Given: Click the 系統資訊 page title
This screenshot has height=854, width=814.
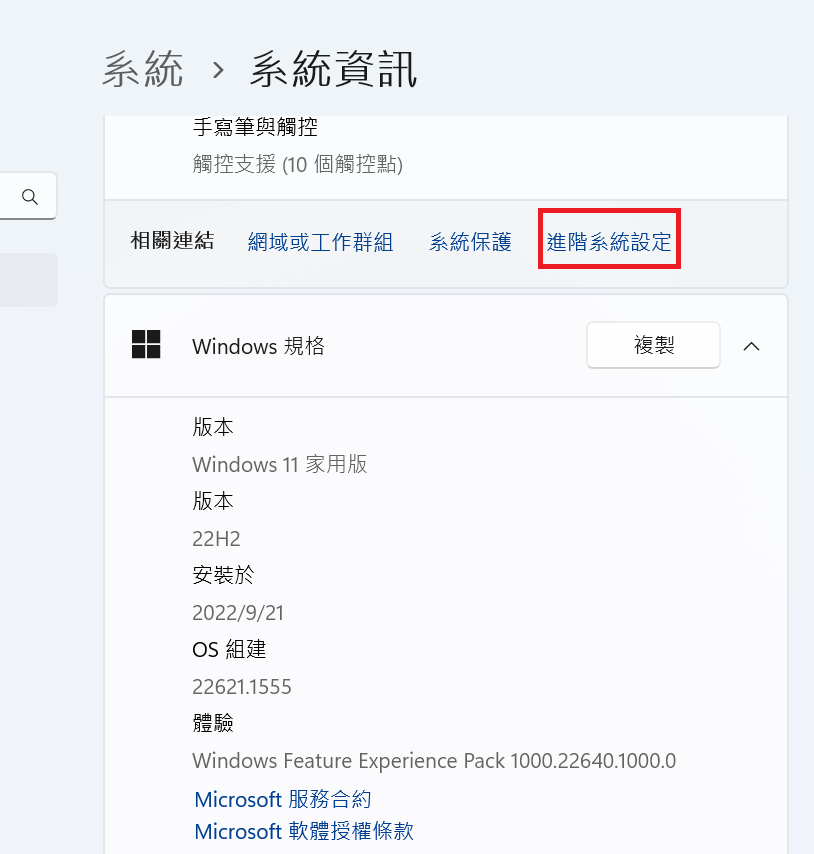Looking at the screenshot, I should pyautogui.click(x=333, y=69).
